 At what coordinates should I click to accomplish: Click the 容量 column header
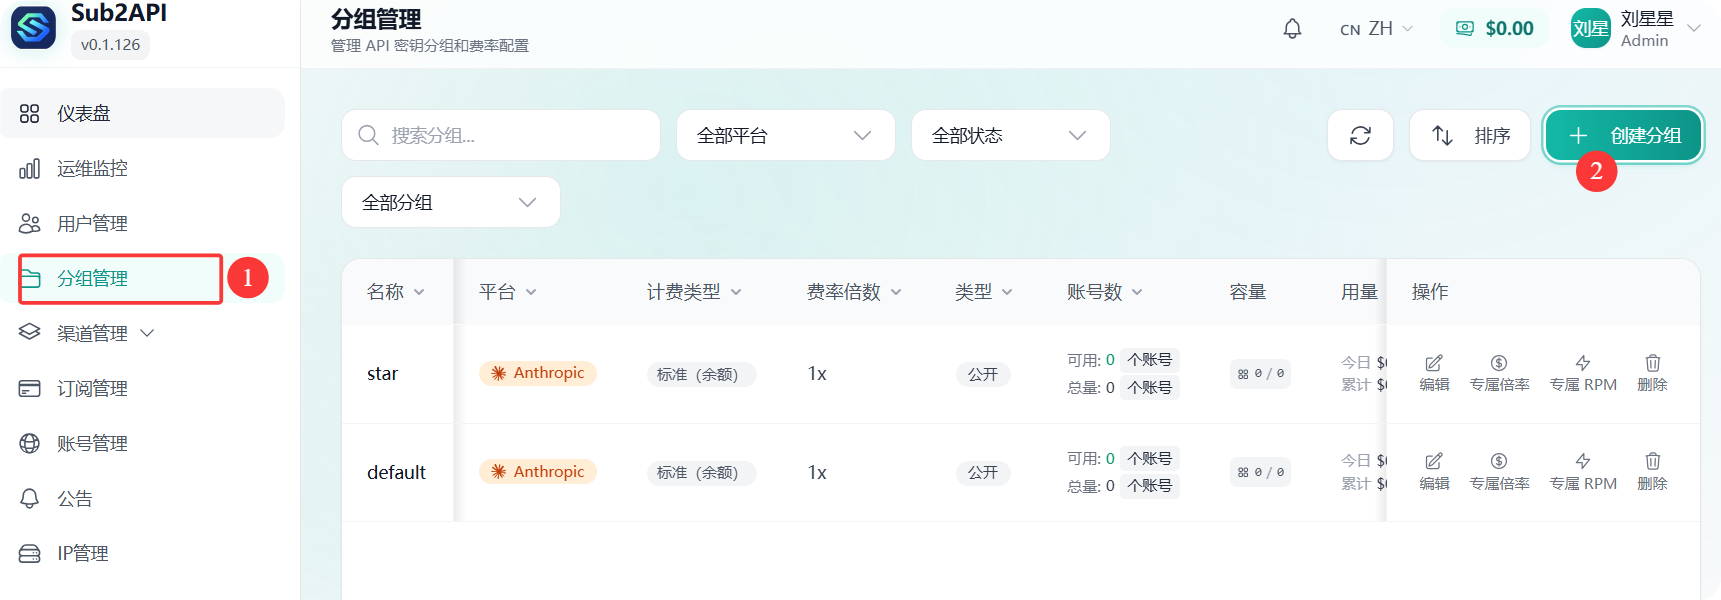point(1247,292)
